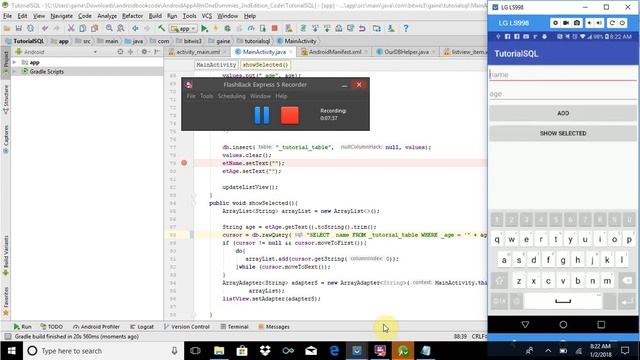Open the Navigate menu

(62, 16)
